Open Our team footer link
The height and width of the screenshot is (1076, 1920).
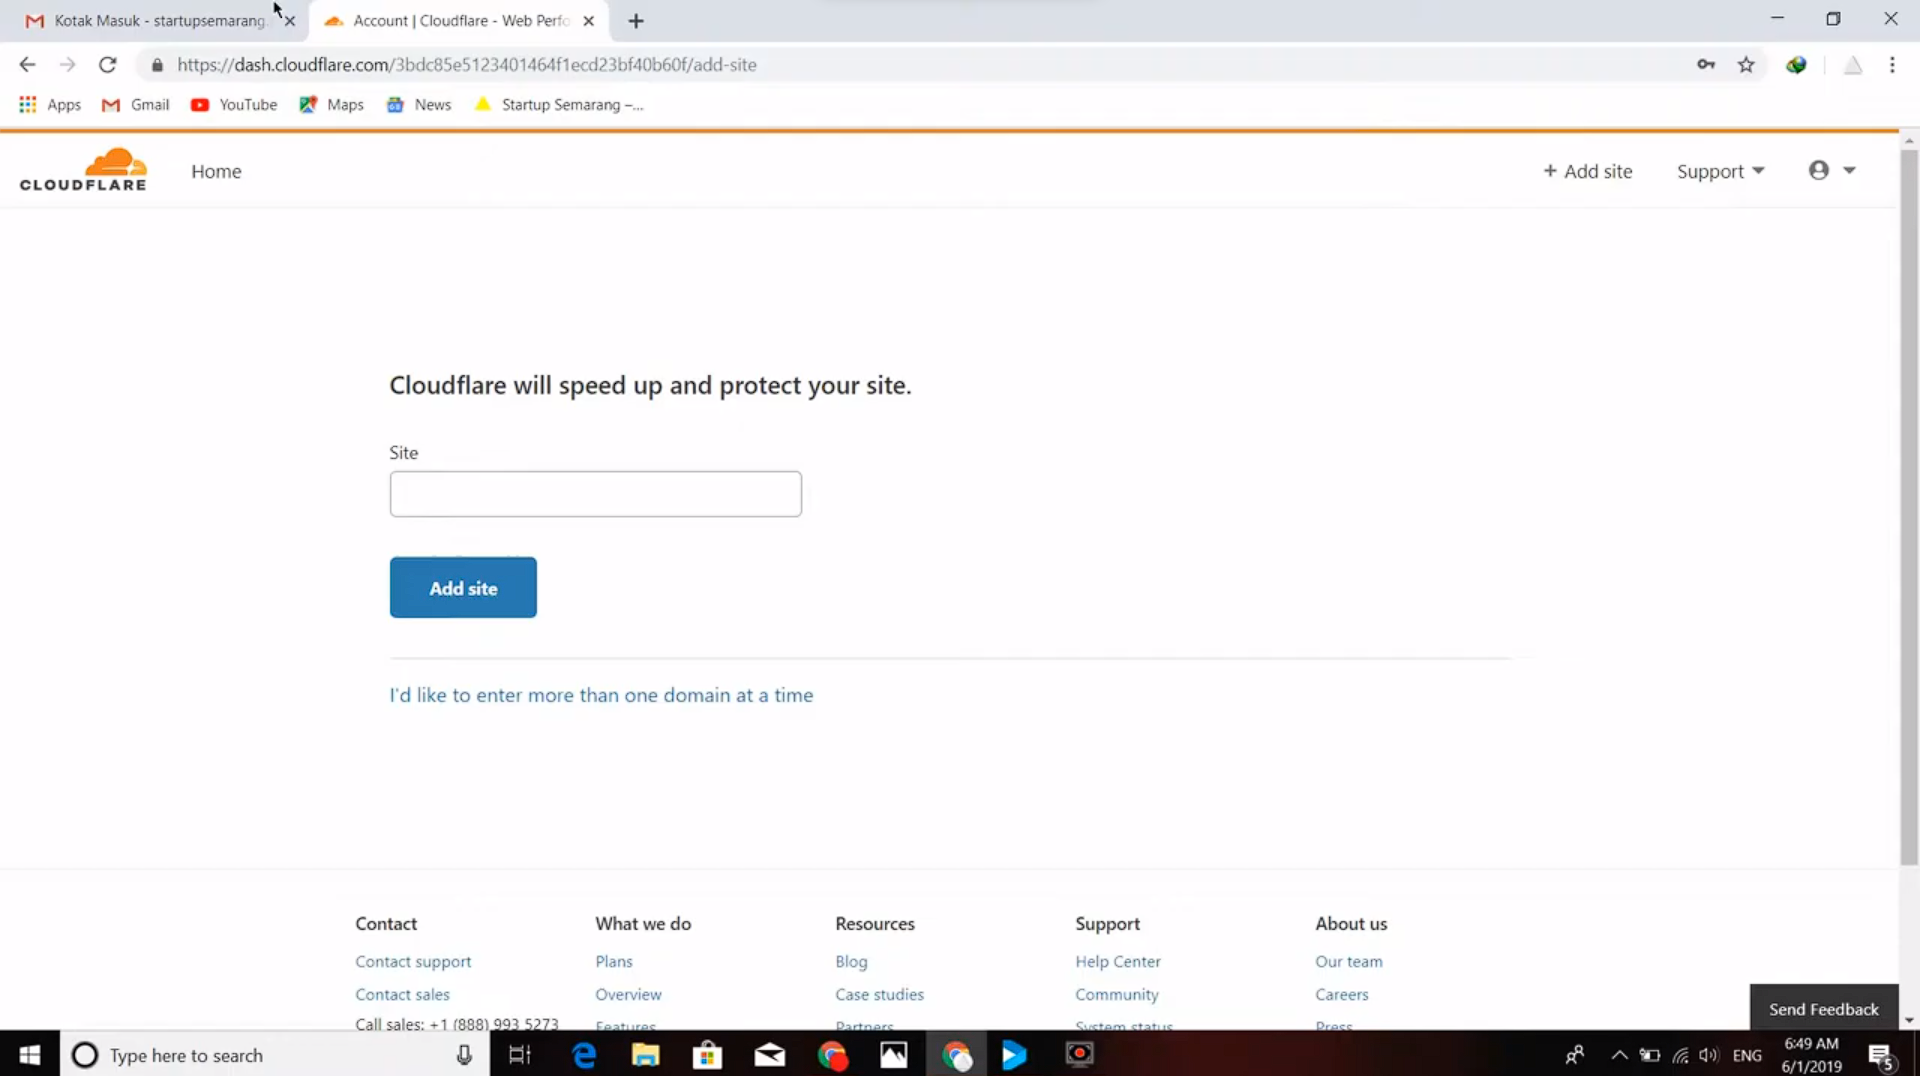click(x=1349, y=961)
